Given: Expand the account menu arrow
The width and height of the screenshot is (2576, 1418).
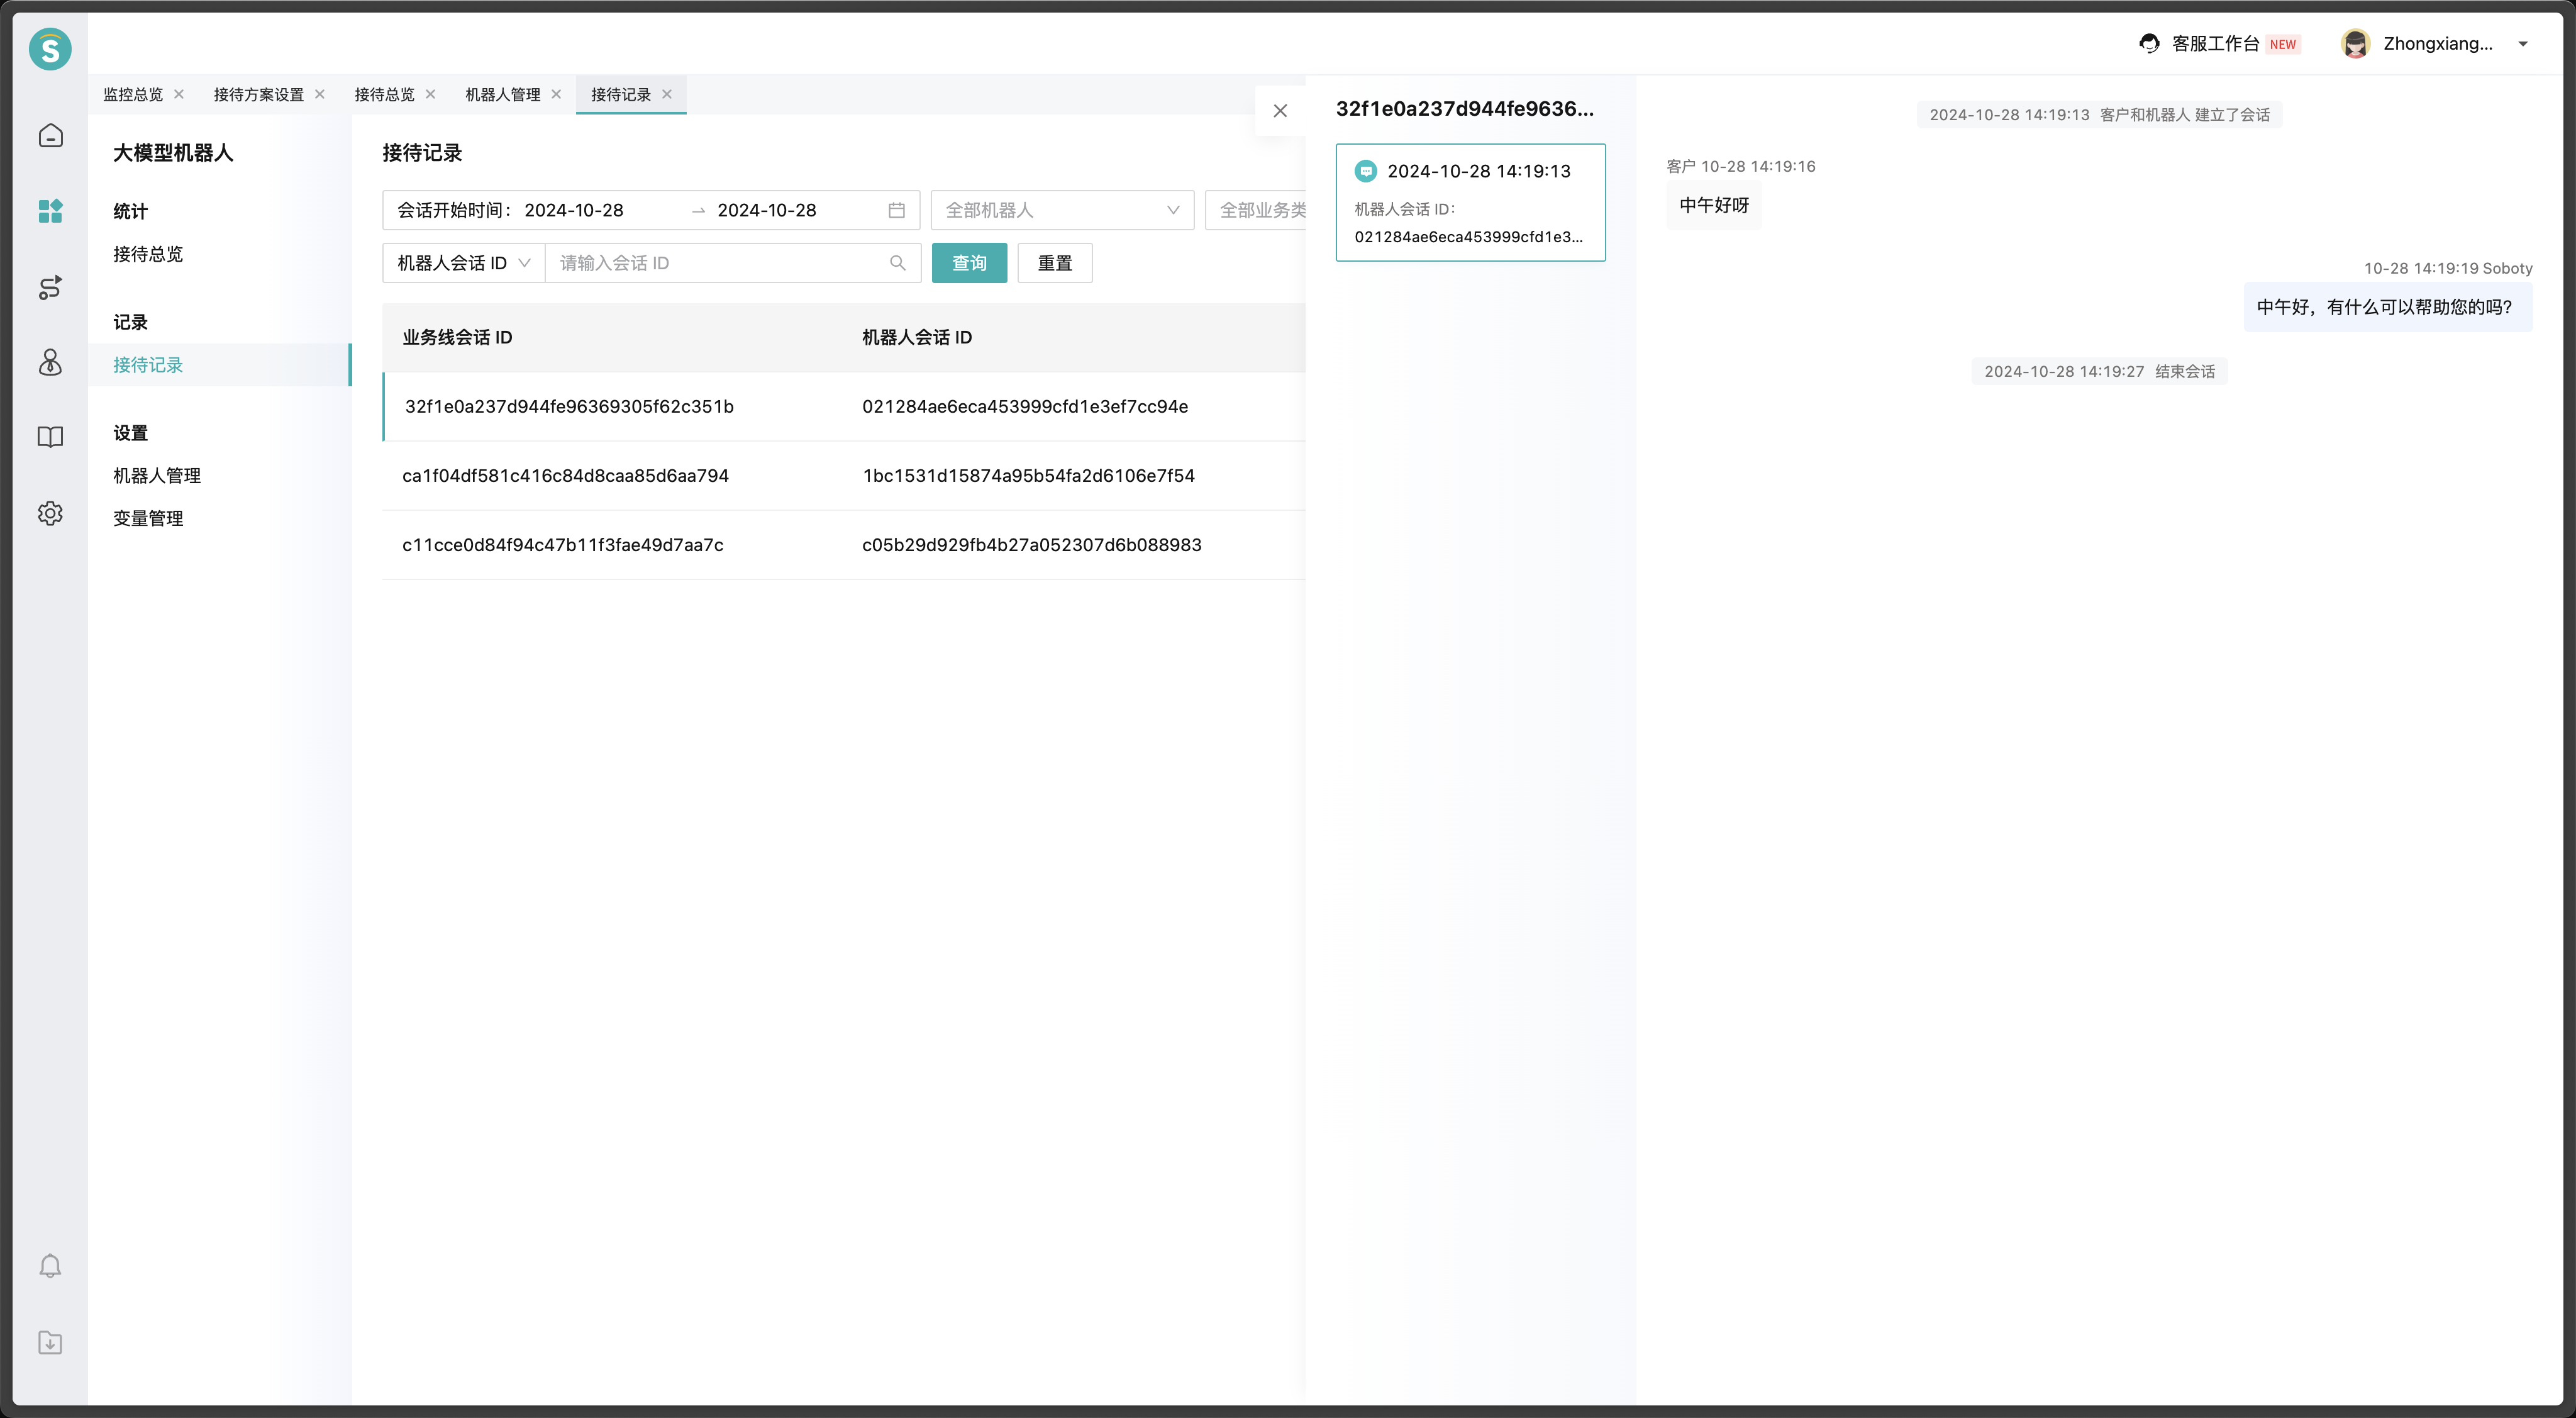Looking at the screenshot, I should [2523, 44].
